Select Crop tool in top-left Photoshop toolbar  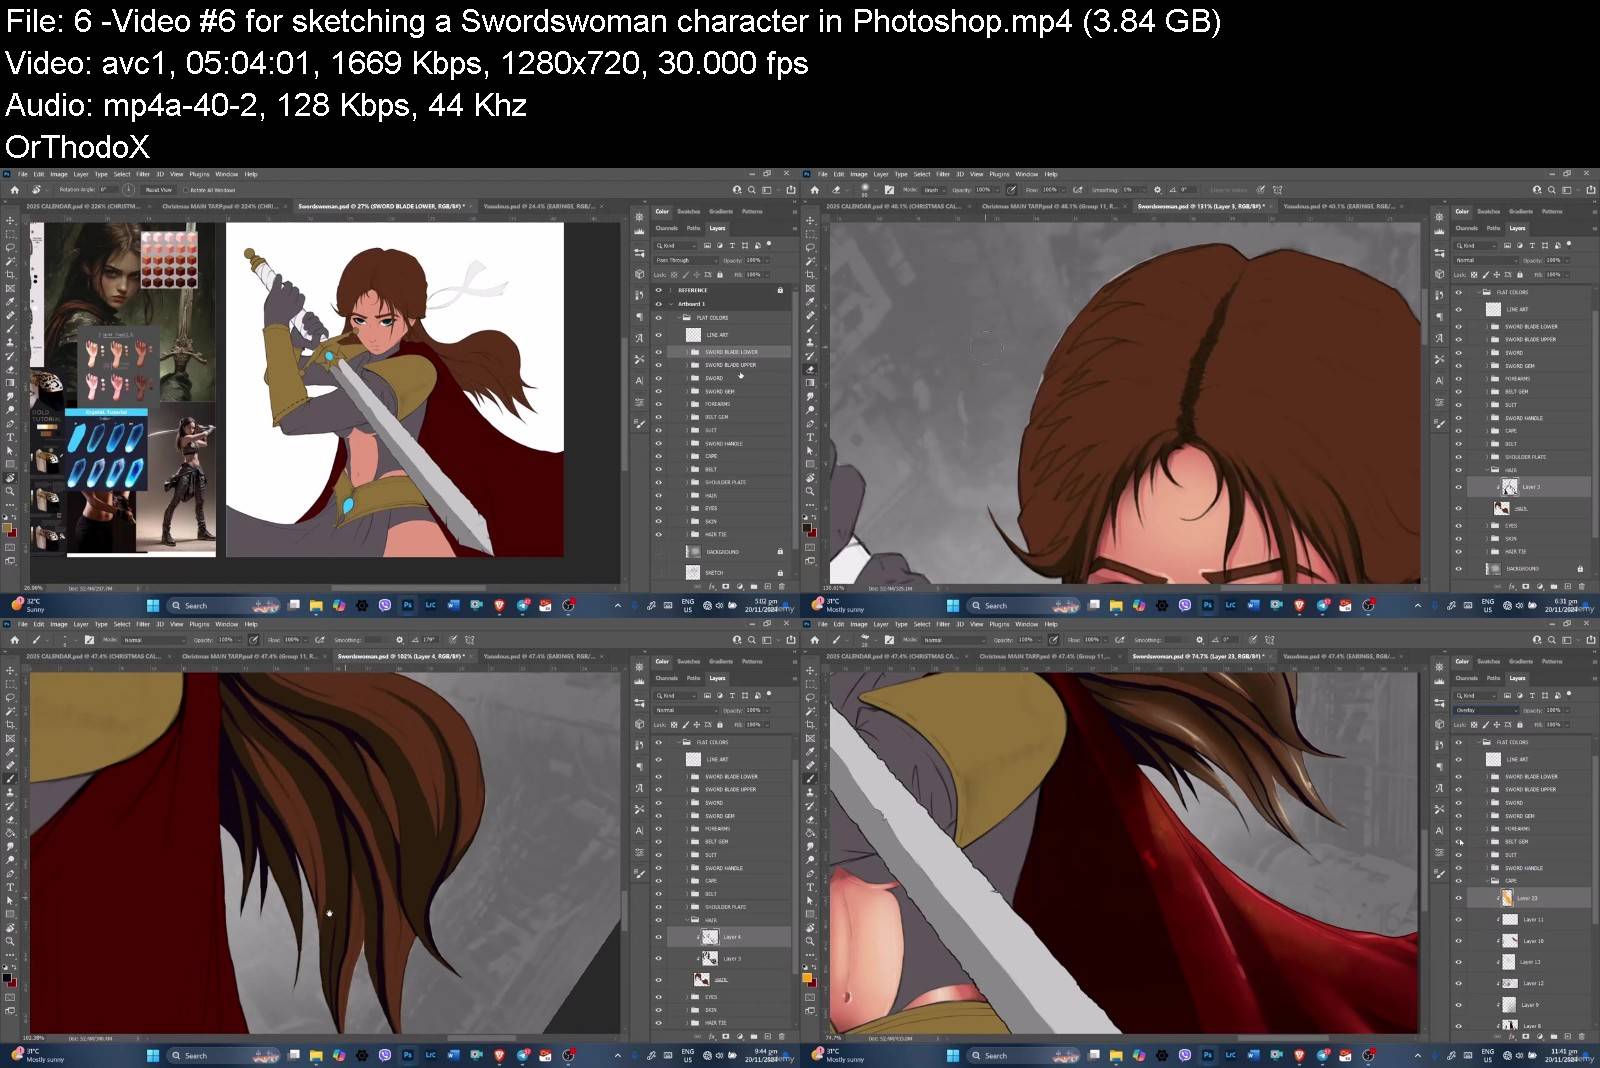pos(11,274)
